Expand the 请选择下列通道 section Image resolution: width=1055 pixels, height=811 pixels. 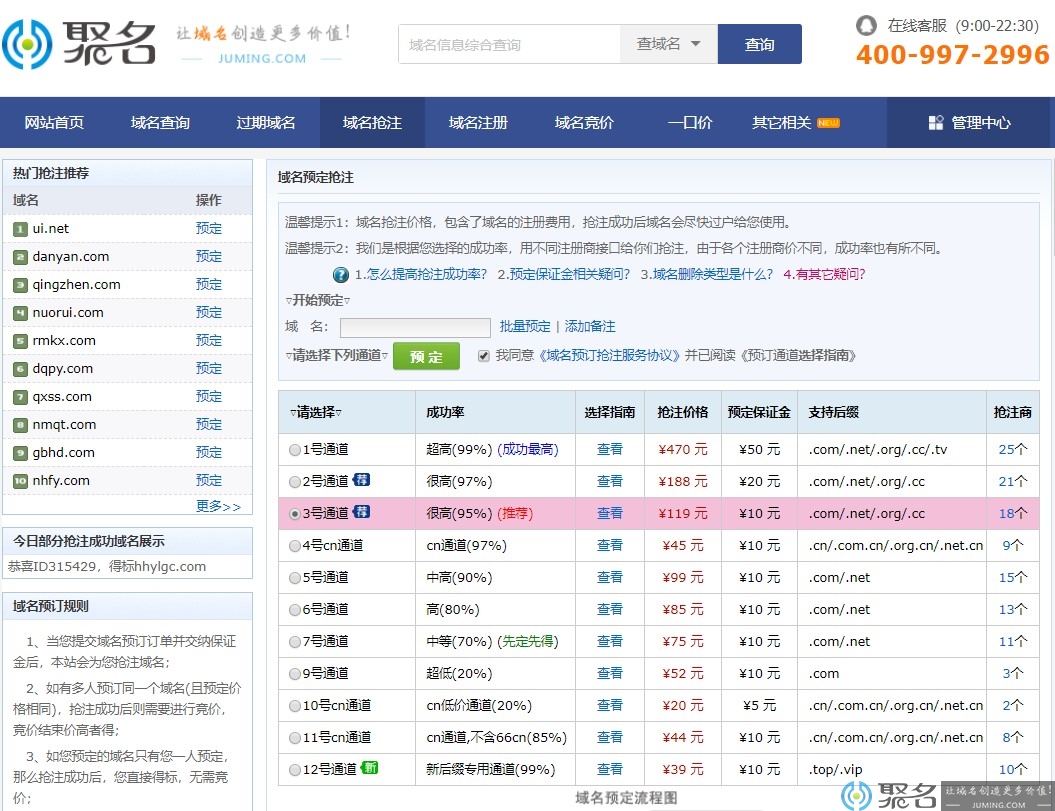[x=336, y=355]
